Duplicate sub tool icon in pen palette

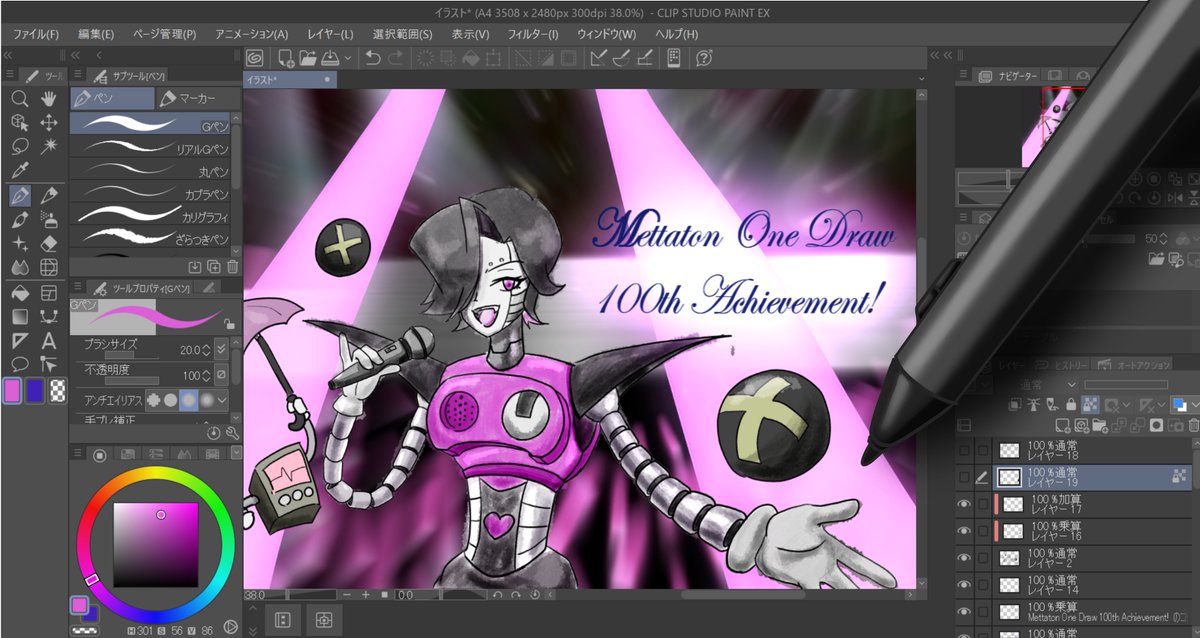pyautogui.click(x=213, y=267)
